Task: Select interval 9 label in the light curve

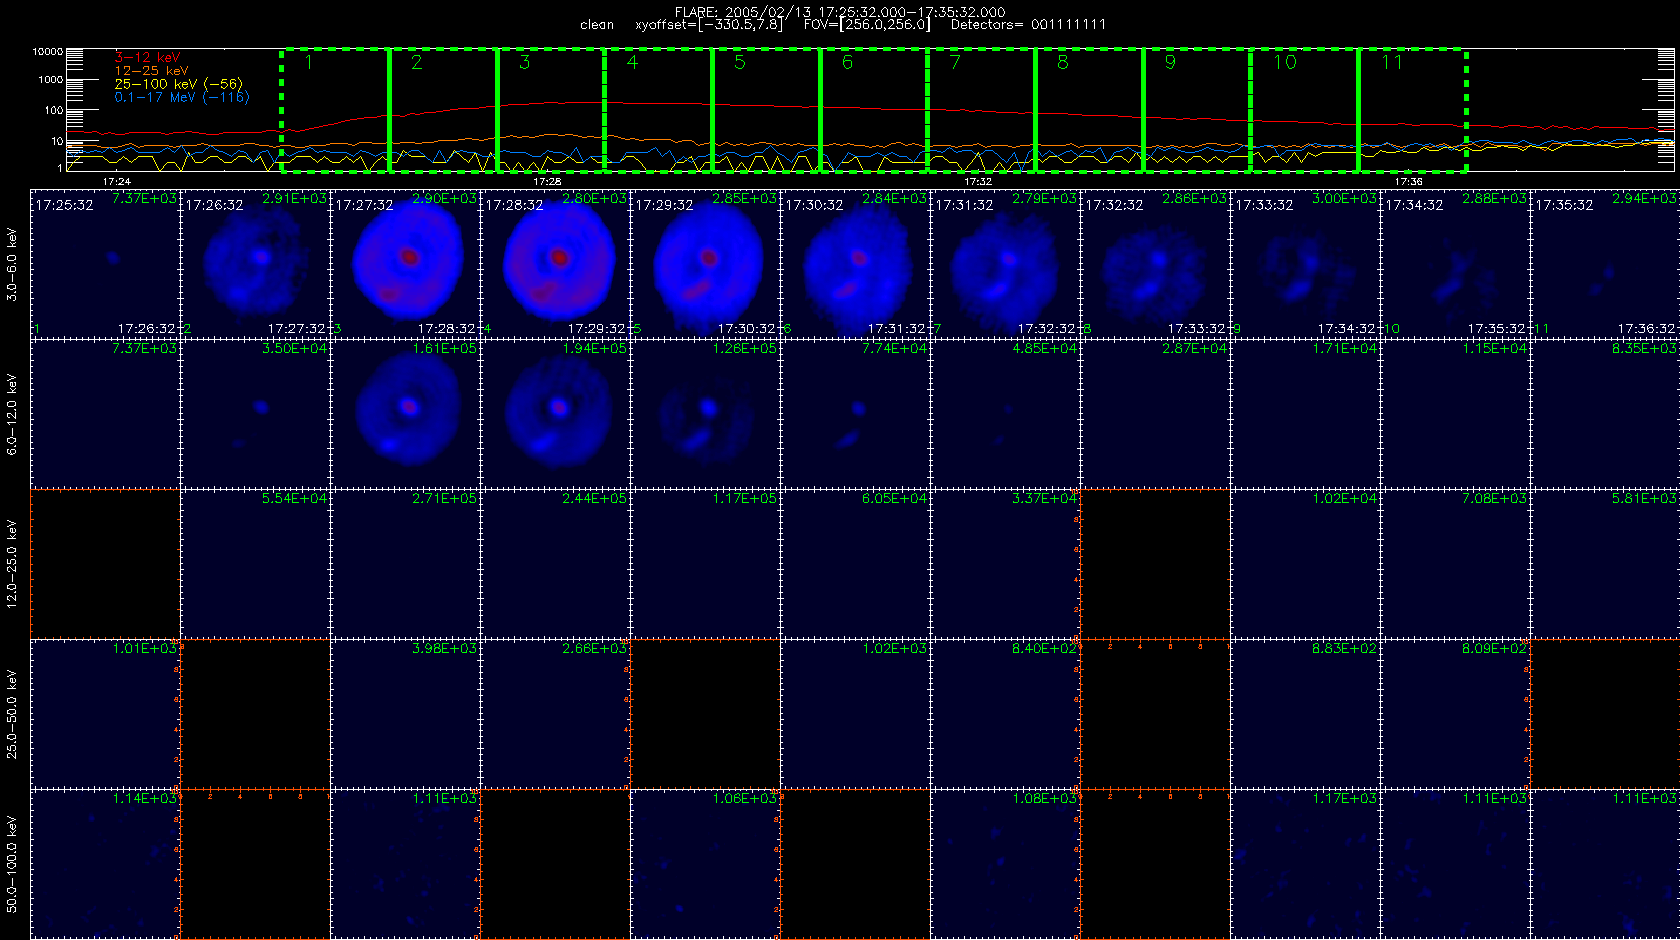Action: (1170, 62)
